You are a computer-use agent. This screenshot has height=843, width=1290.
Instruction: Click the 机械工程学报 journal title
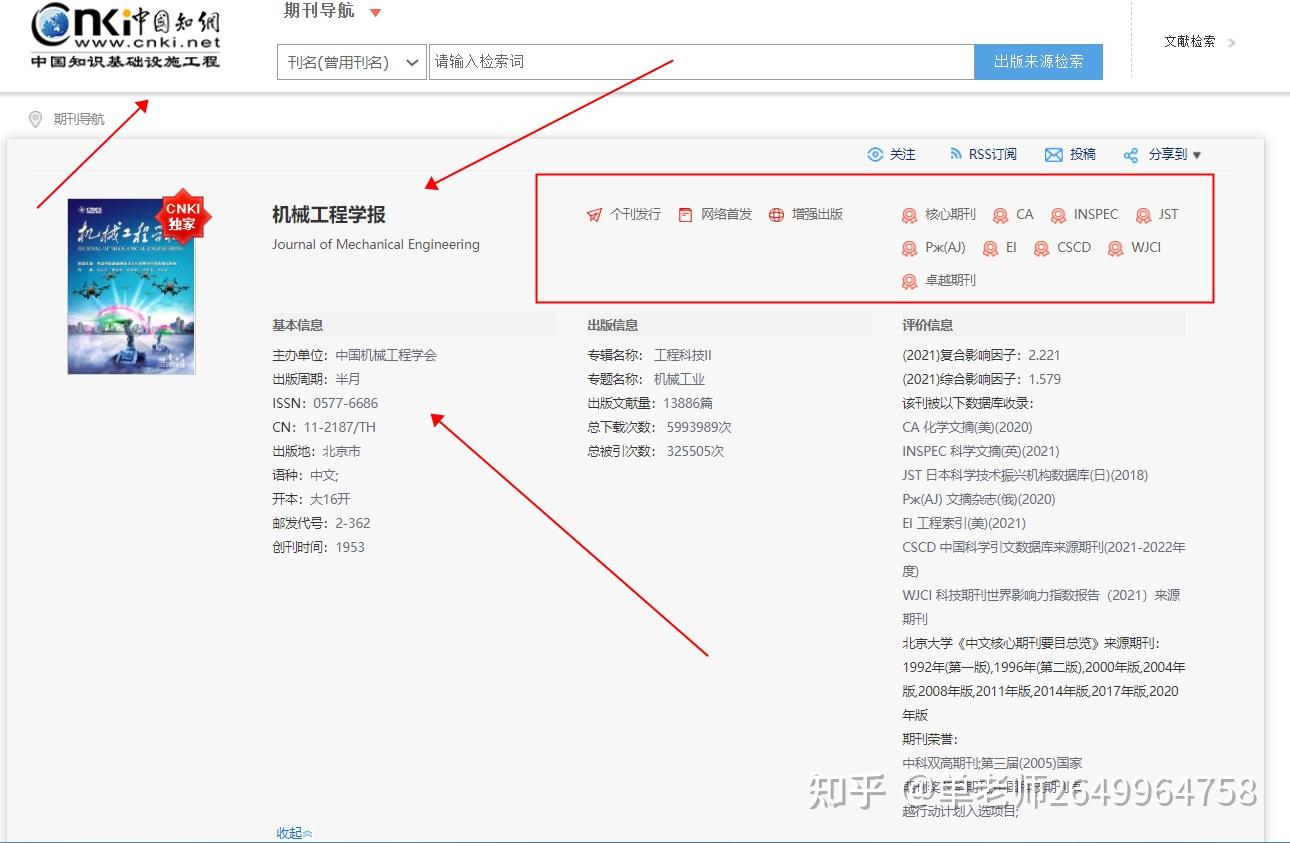329,215
